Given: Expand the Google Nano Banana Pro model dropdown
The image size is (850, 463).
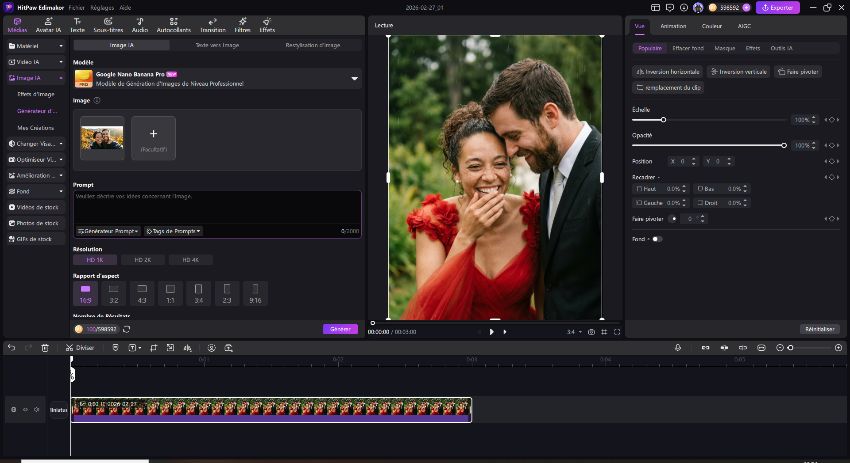Looking at the screenshot, I should tap(355, 78).
